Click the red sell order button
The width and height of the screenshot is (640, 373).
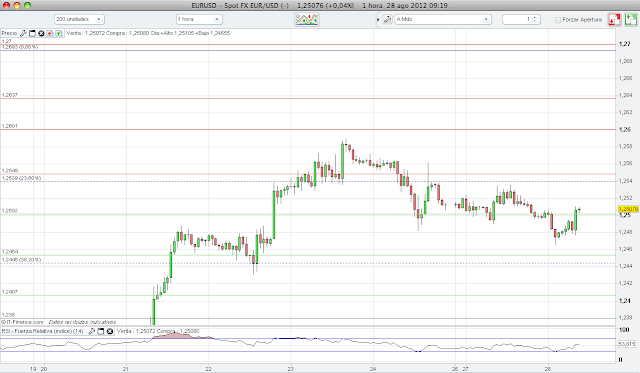614,19
